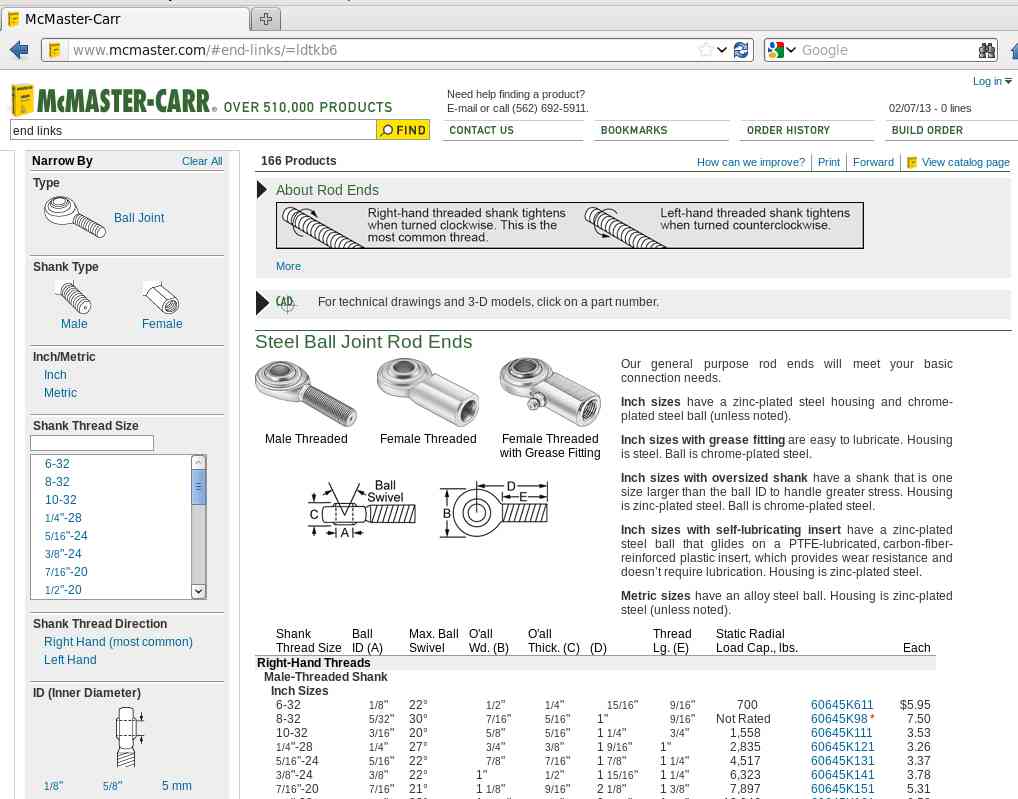This screenshot has width=1018, height=799.
Task: Select 7/16"-20 in thread size list
Action: 66,572
